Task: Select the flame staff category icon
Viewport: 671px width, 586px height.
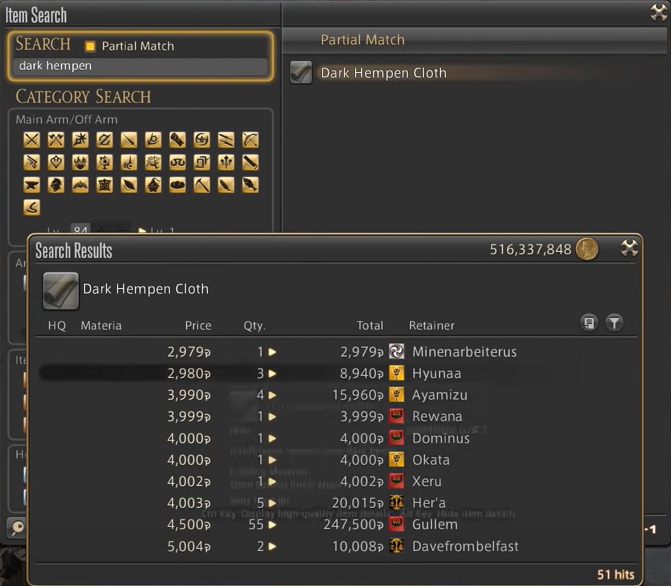Action: (80, 162)
